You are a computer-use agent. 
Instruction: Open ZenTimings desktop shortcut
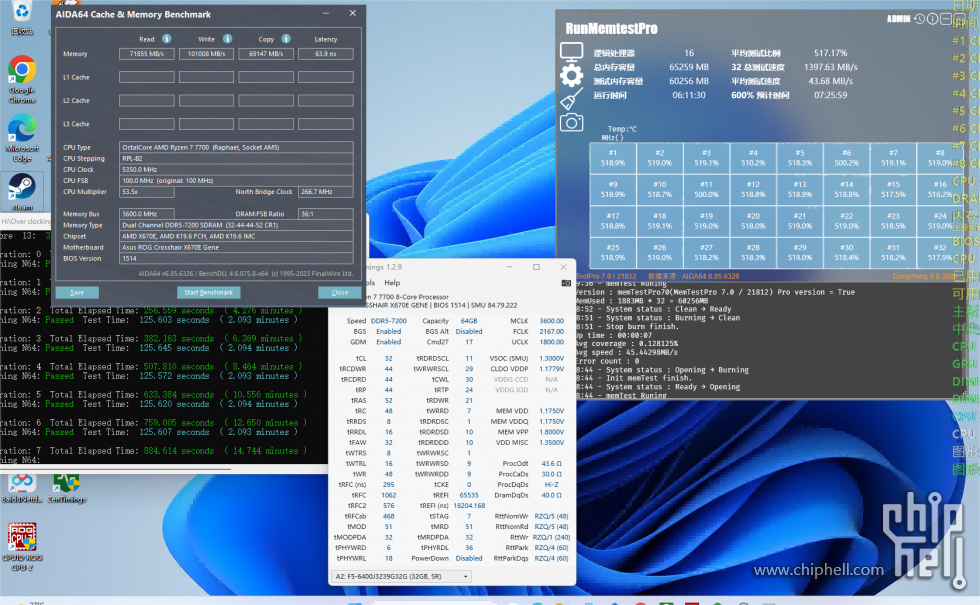[x=66, y=489]
